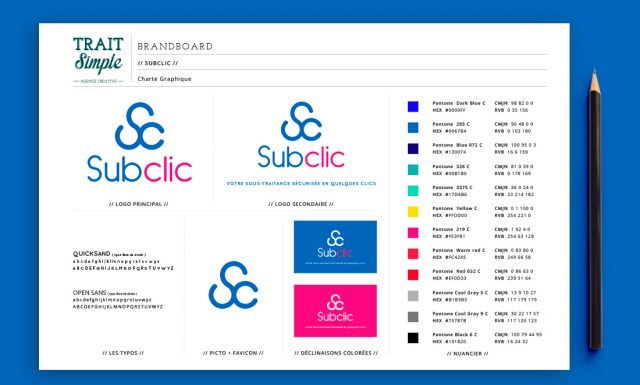
Task: Select the Pantone Warm red C swatch
Action: coord(413,254)
